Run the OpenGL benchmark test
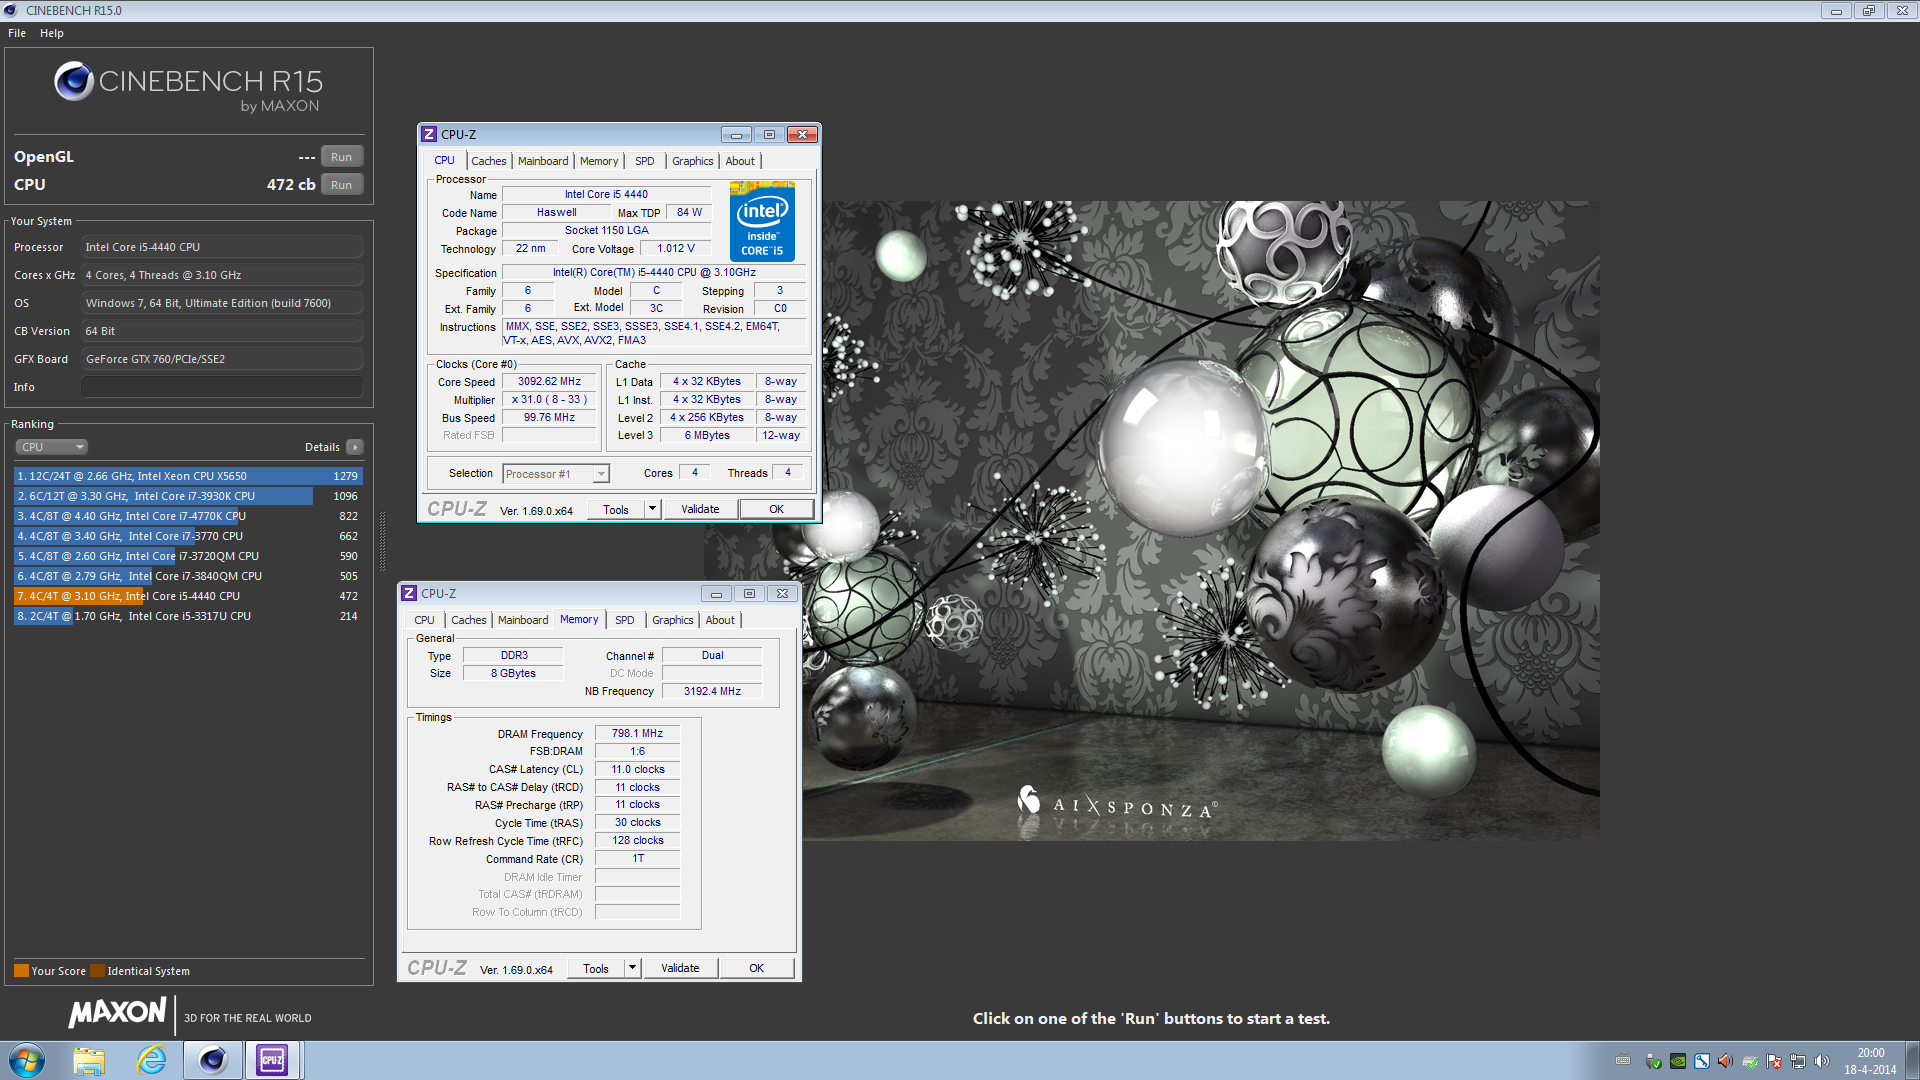The image size is (1920, 1080). pyautogui.click(x=341, y=157)
